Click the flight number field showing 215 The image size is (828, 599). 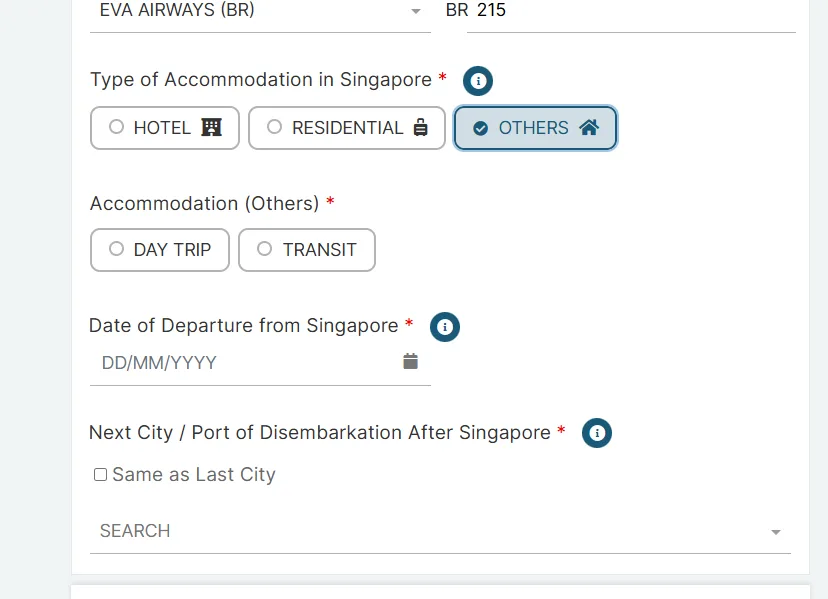pos(631,11)
